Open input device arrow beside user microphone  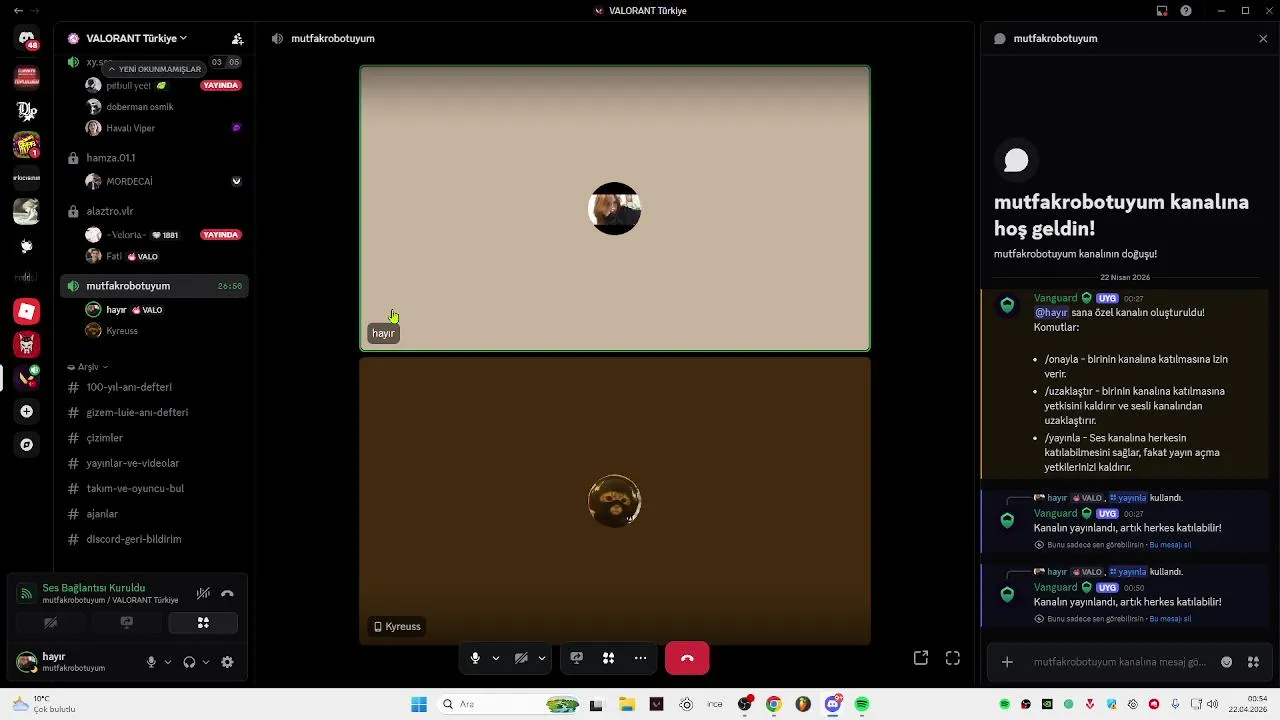pyautogui.click(x=167, y=662)
